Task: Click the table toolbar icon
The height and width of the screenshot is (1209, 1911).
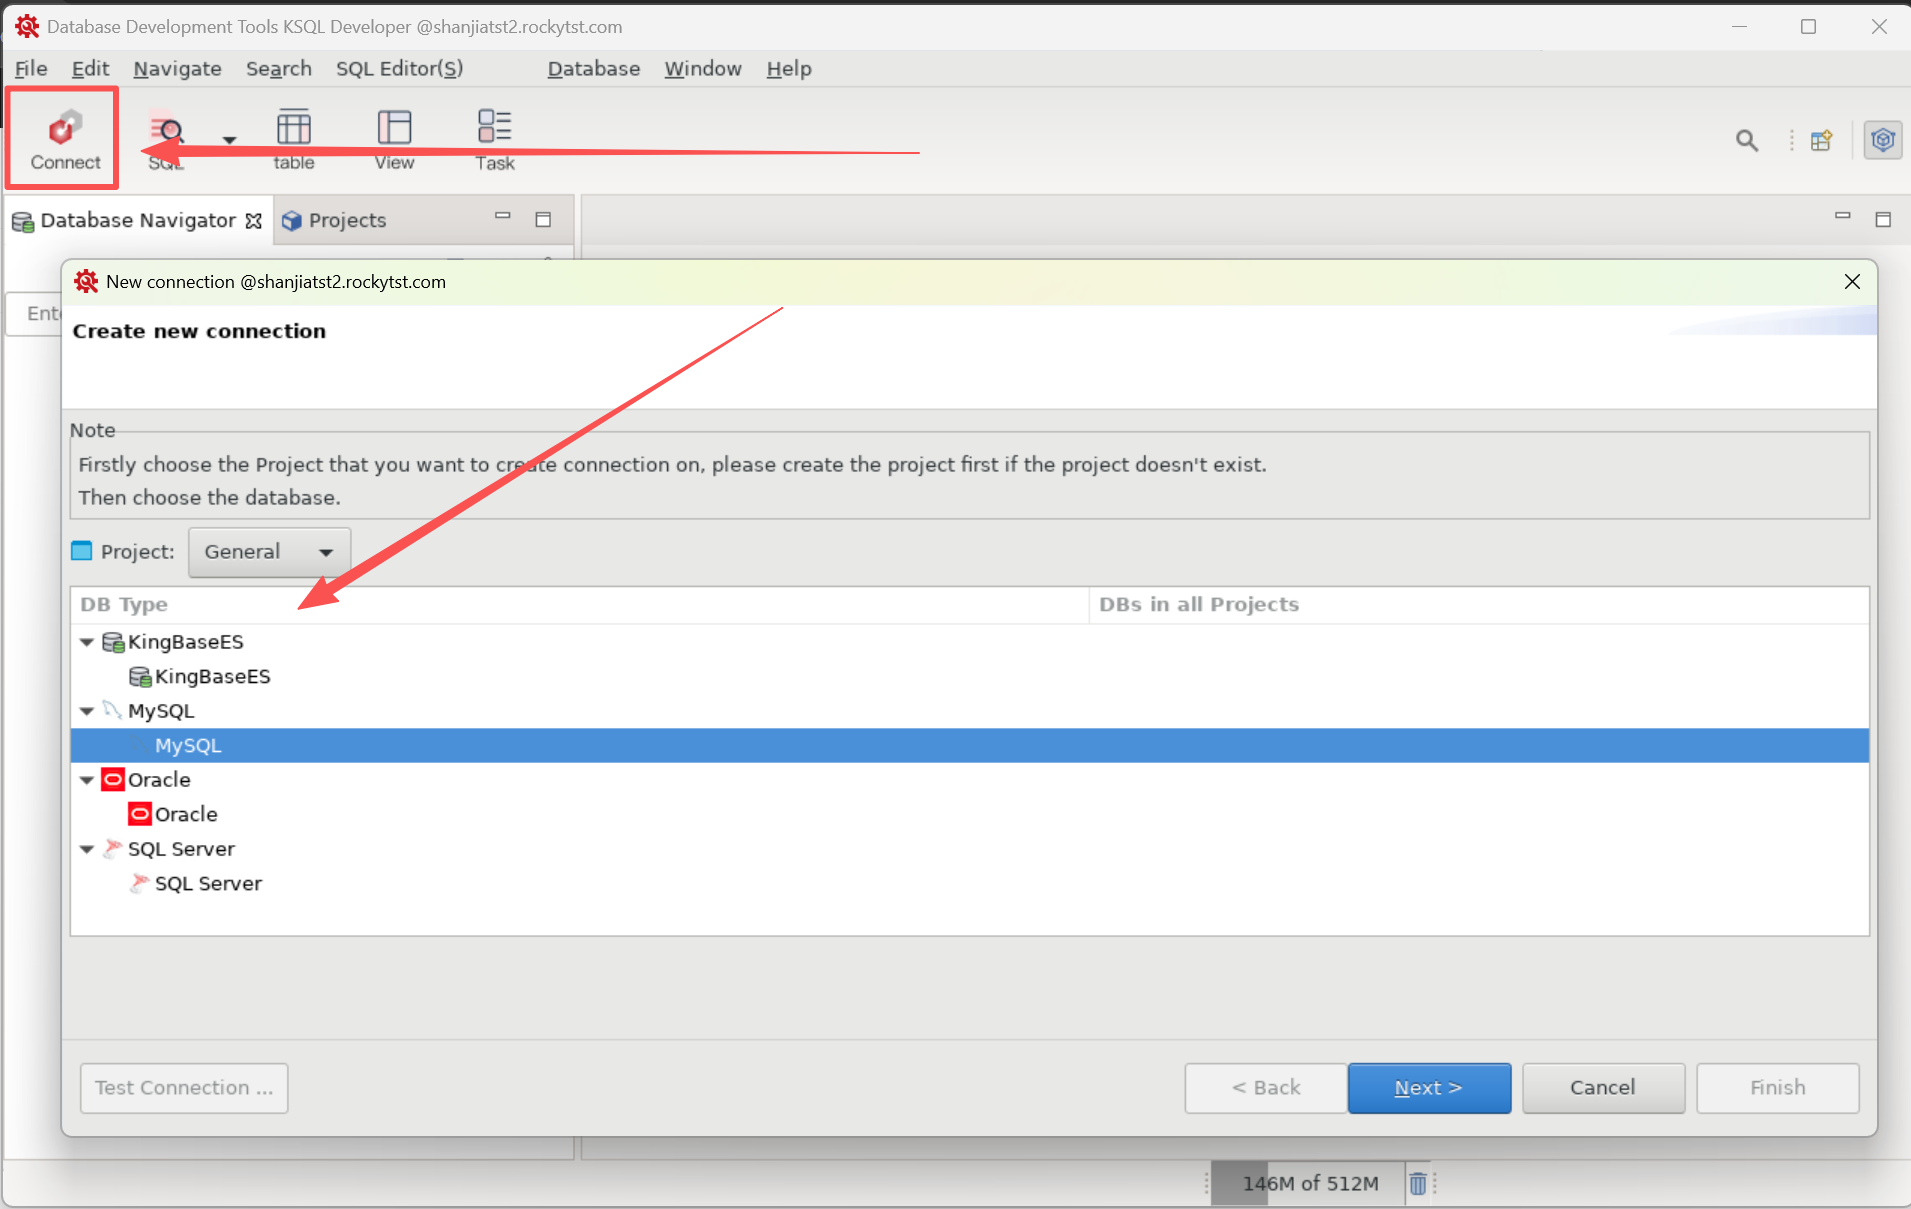Action: 294,140
